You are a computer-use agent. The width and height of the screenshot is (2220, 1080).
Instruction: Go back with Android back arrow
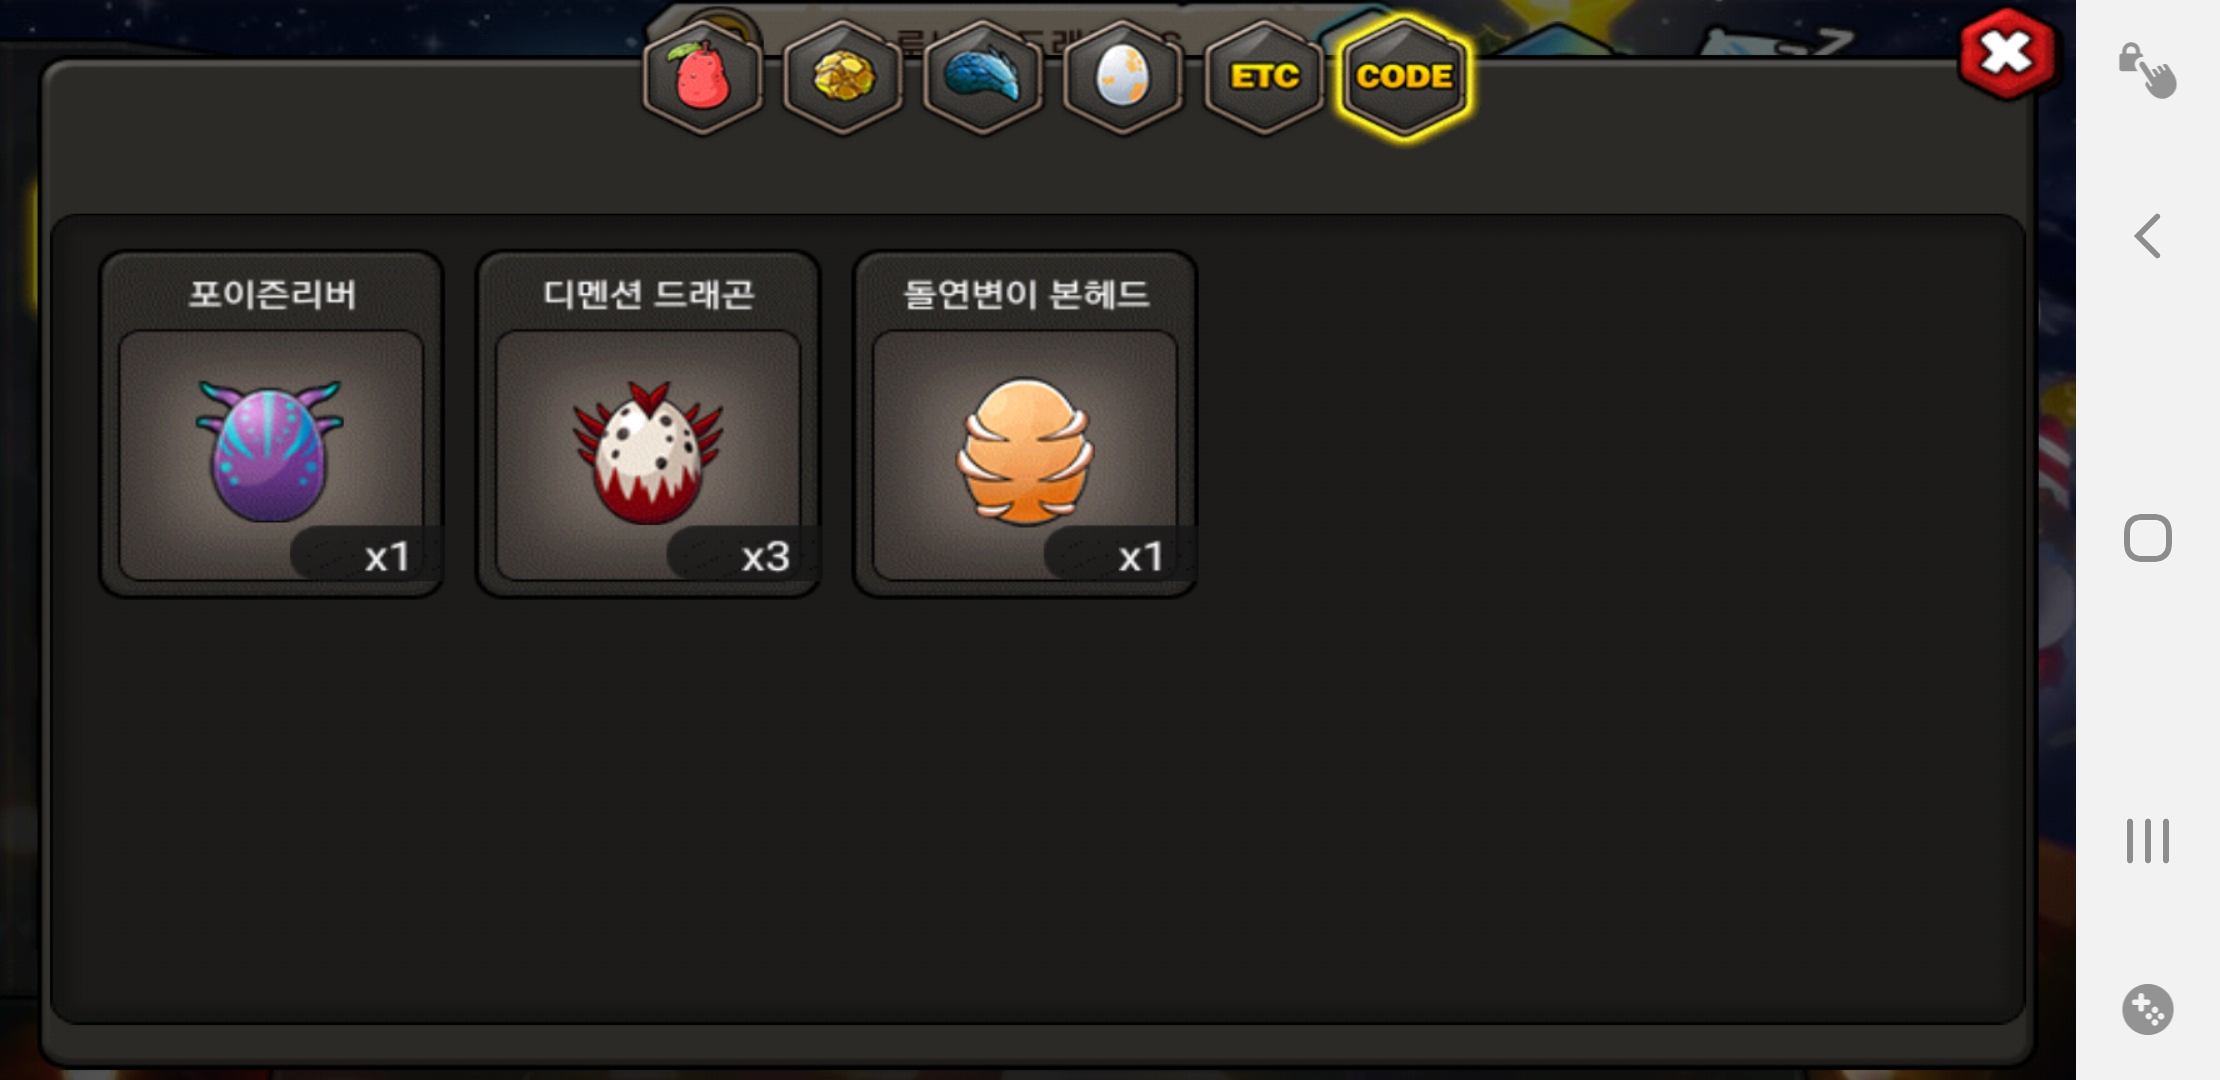[2147, 236]
